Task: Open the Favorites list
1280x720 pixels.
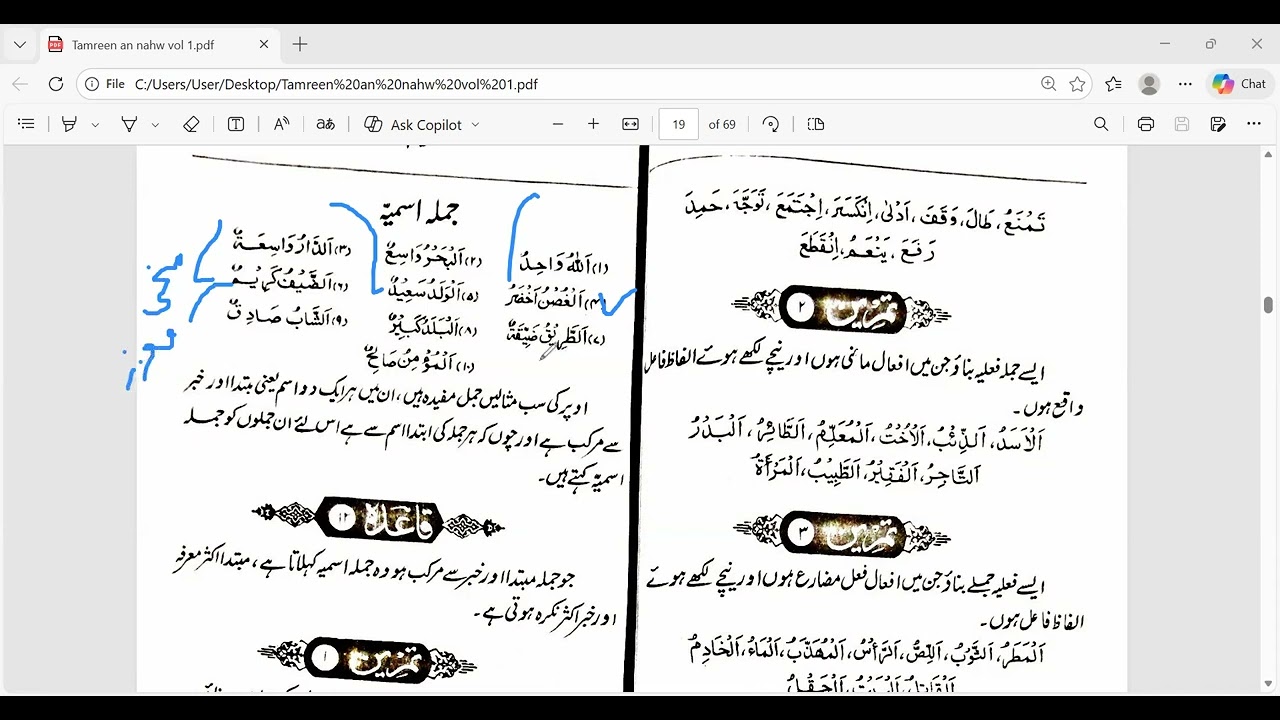Action: coord(1113,84)
